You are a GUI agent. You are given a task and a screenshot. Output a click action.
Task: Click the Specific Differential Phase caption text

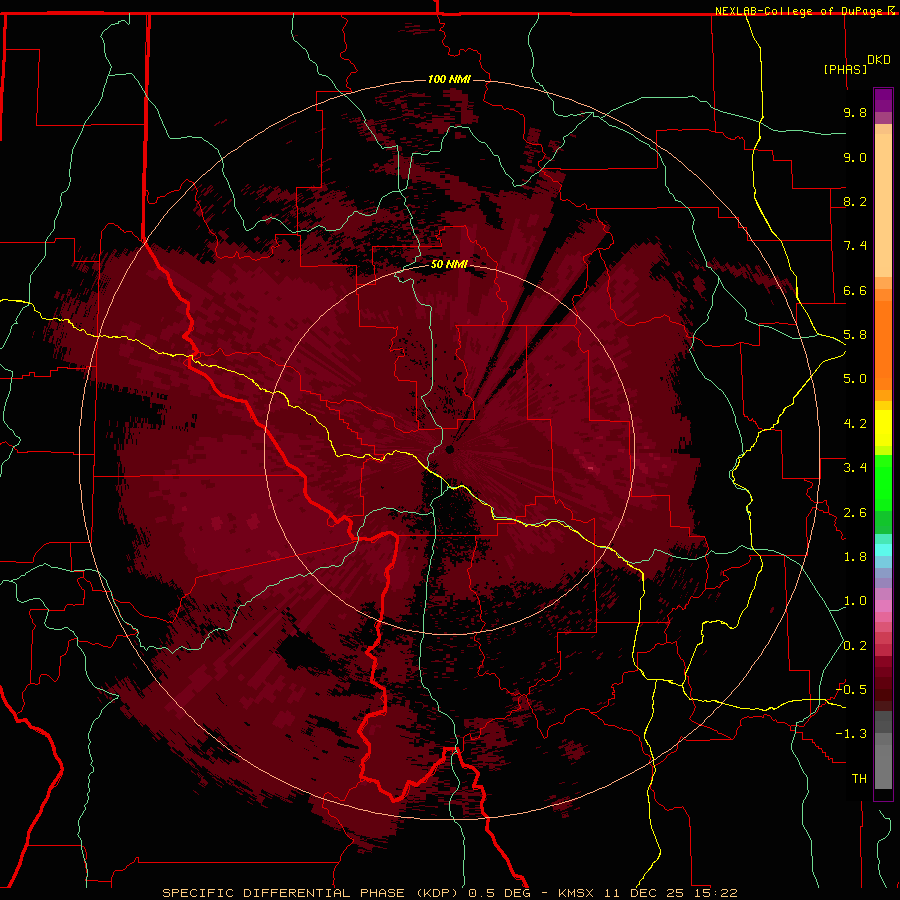point(449,893)
